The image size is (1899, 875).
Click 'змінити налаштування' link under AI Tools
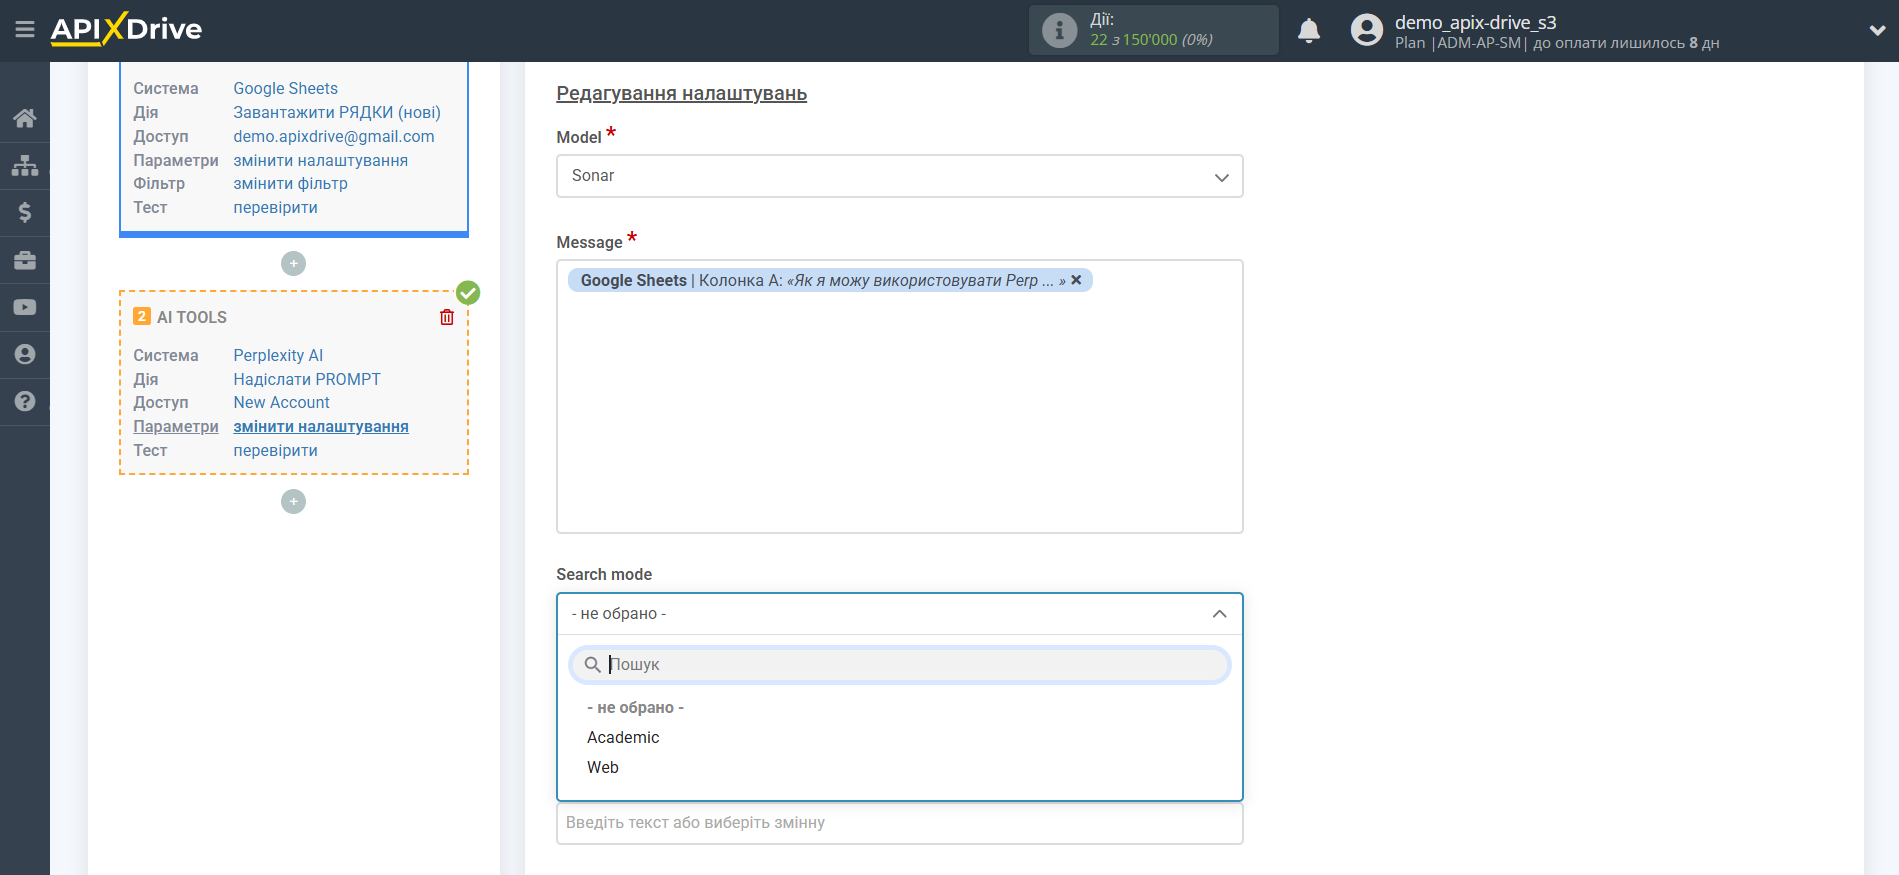pos(321,426)
